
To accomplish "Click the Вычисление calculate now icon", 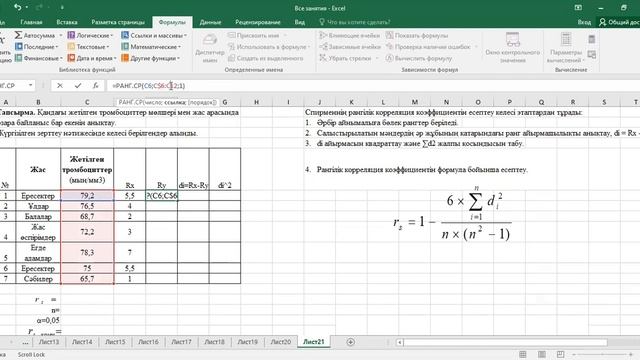I will tap(591, 39).
